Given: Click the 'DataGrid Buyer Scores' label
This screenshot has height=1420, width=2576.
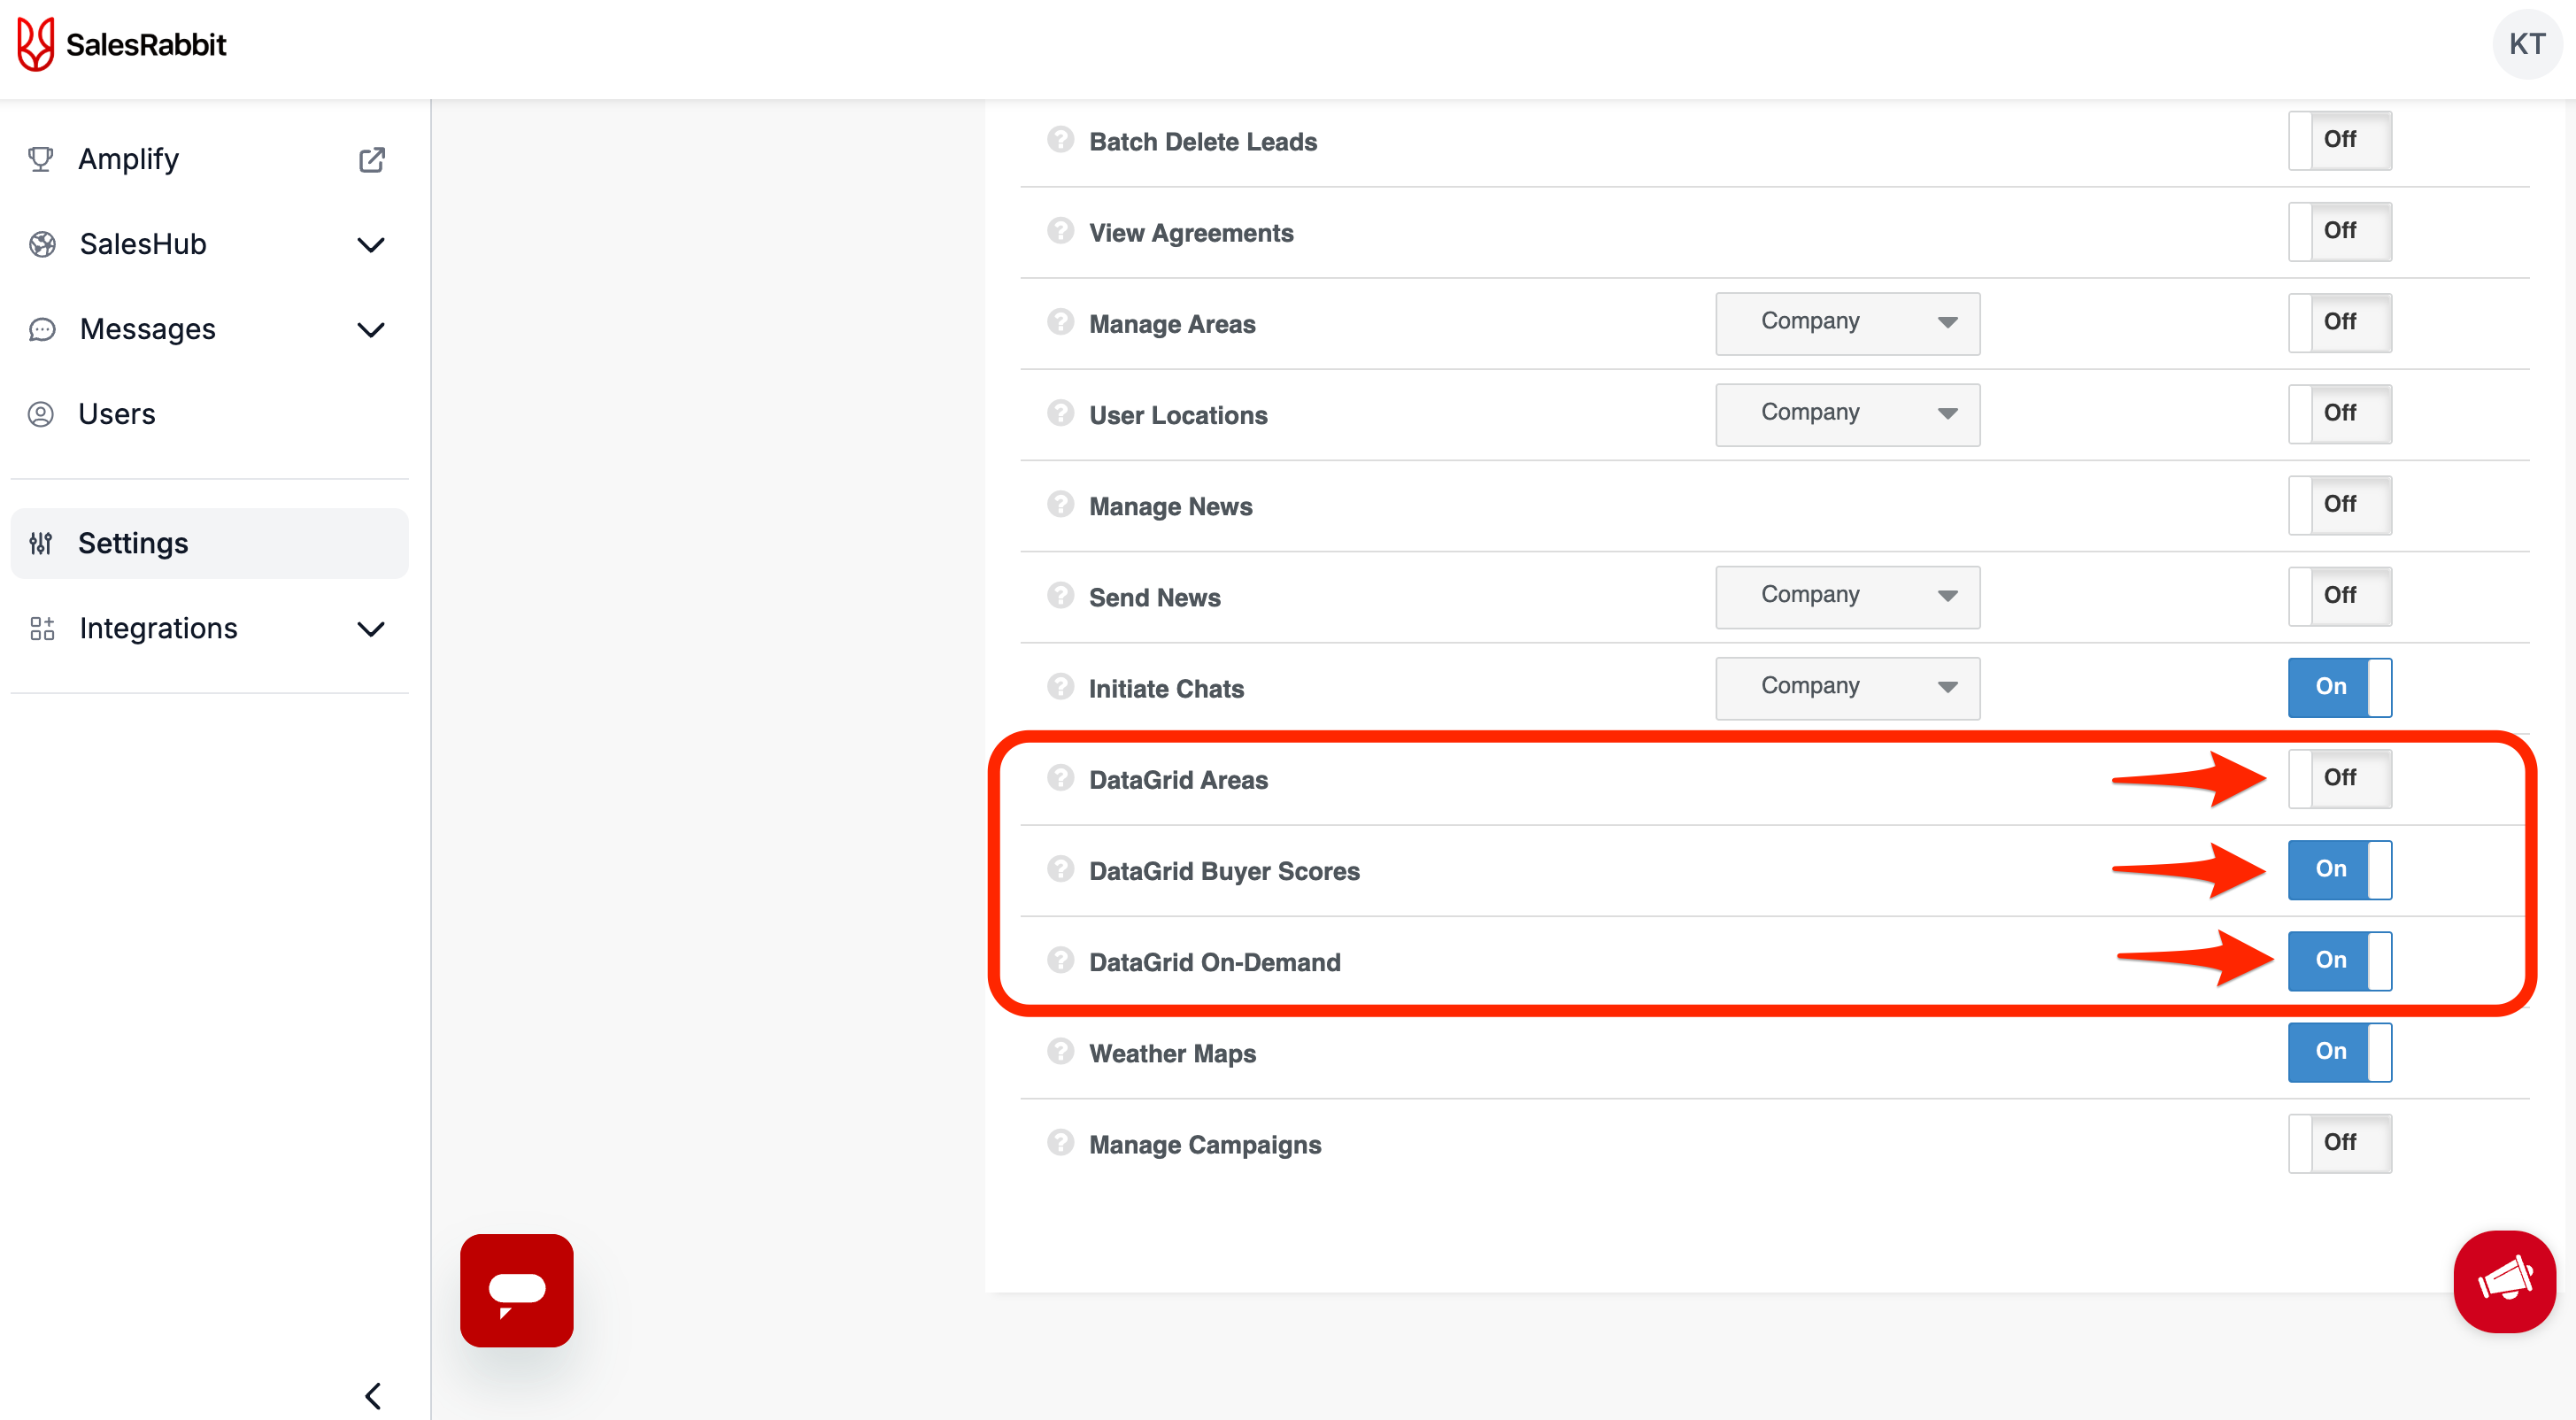Looking at the screenshot, I should point(1224,871).
